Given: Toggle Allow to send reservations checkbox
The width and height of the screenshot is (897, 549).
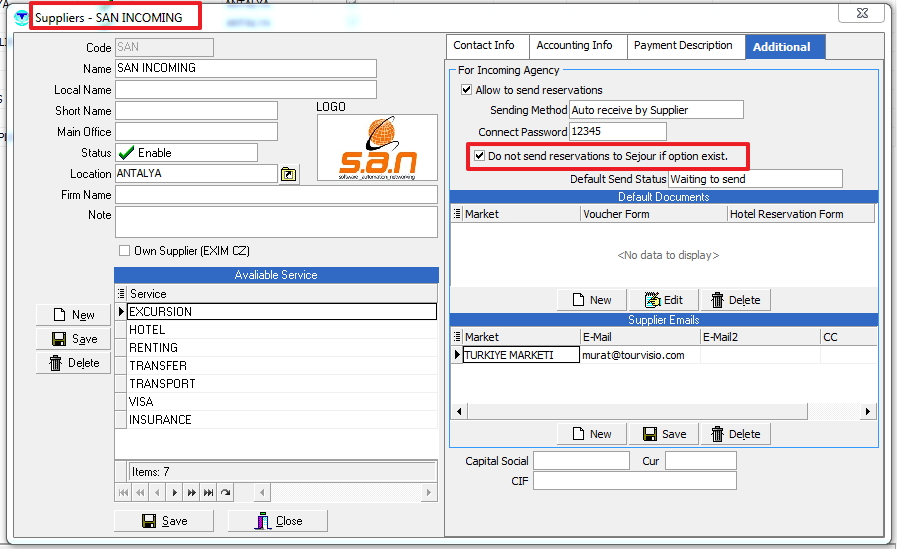Looking at the screenshot, I should (466, 90).
